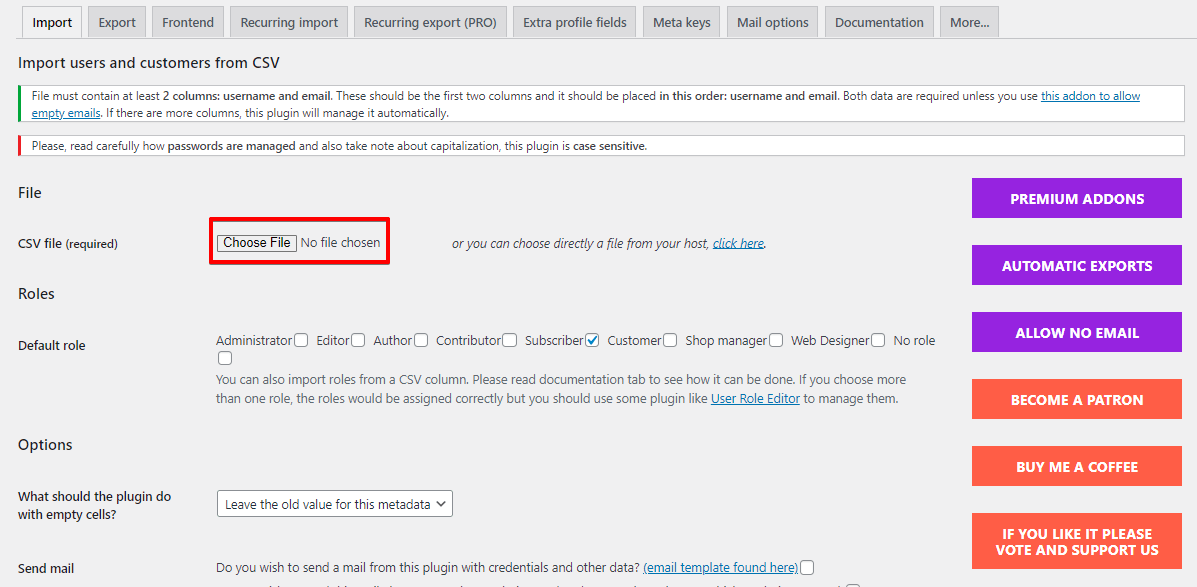Enable the send mail with credentials checkbox
Screen dimensions: 1197x587
pyautogui.click(x=808, y=567)
